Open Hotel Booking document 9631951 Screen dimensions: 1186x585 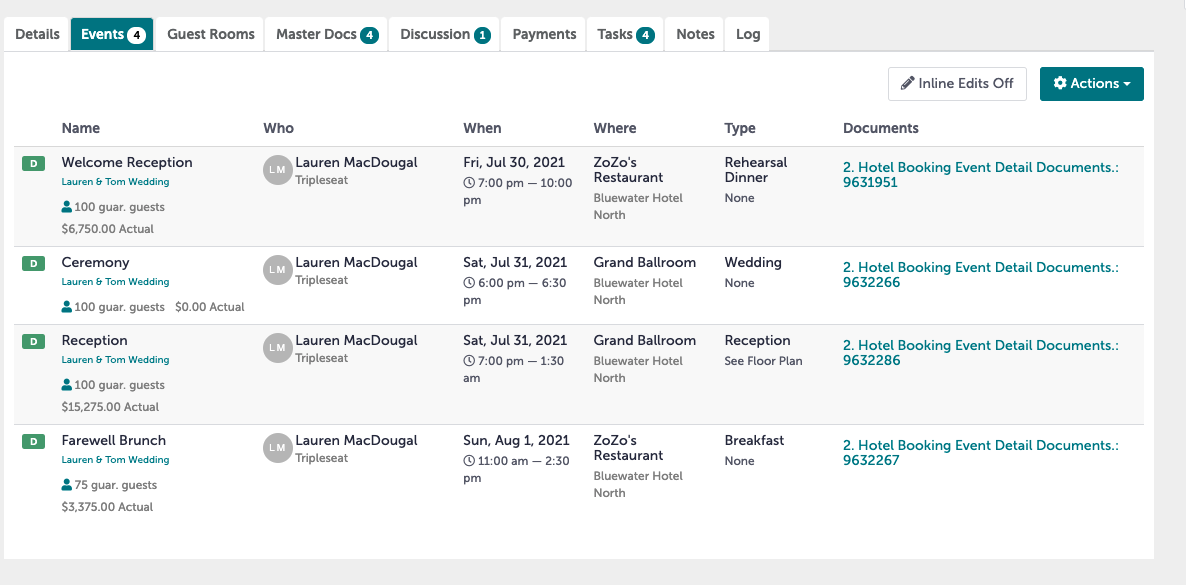click(980, 175)
